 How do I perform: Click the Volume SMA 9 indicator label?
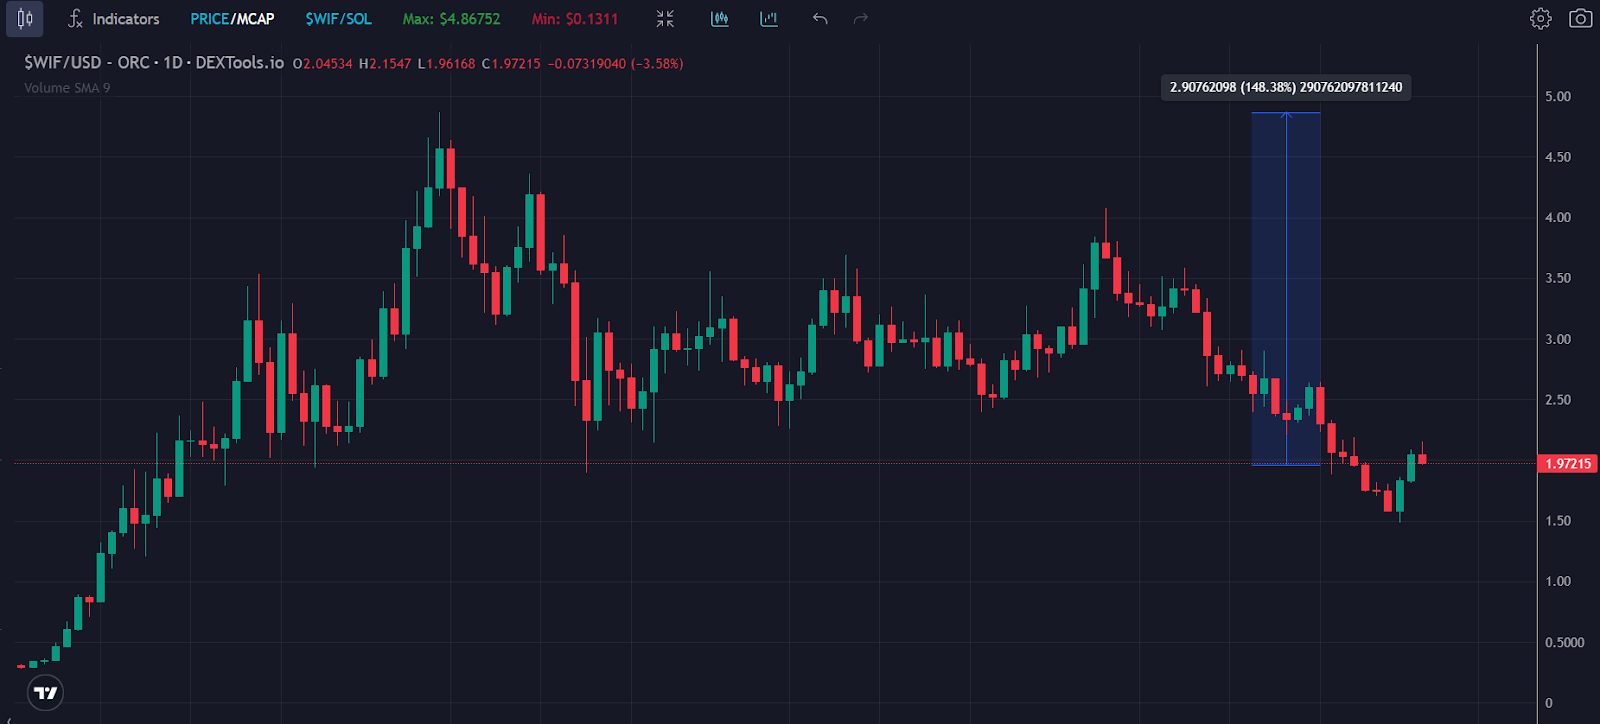(x=67, y=88)
